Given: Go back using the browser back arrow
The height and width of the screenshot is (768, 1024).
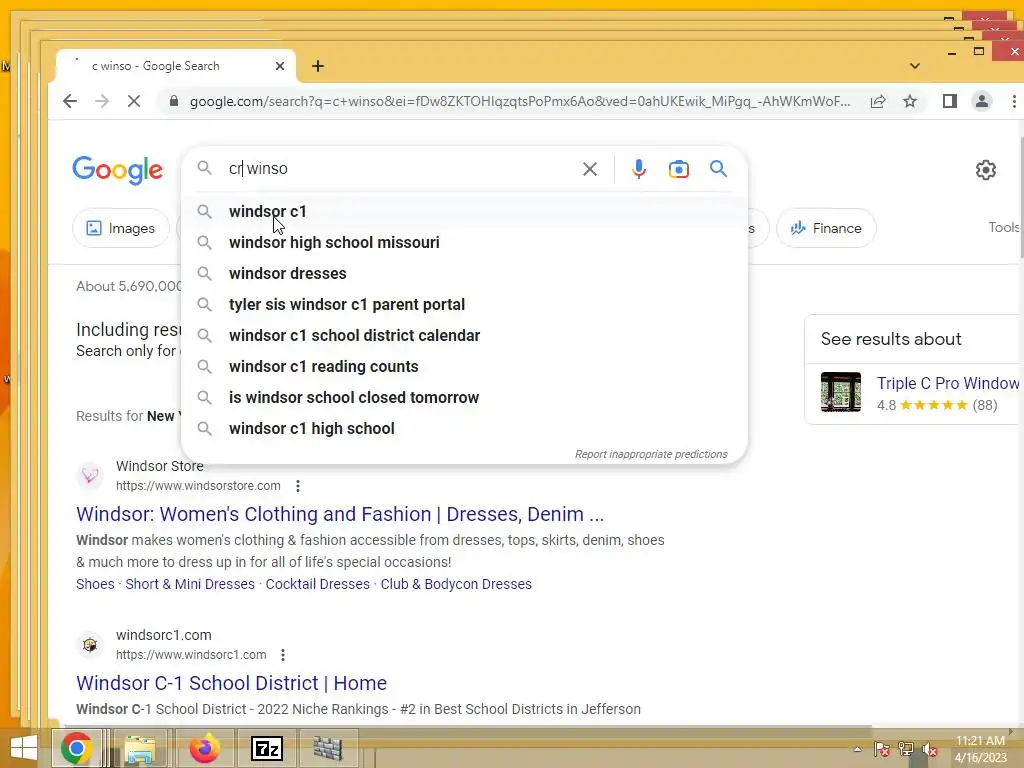Looking at the screenshot, I should click(x=70, y=101).
